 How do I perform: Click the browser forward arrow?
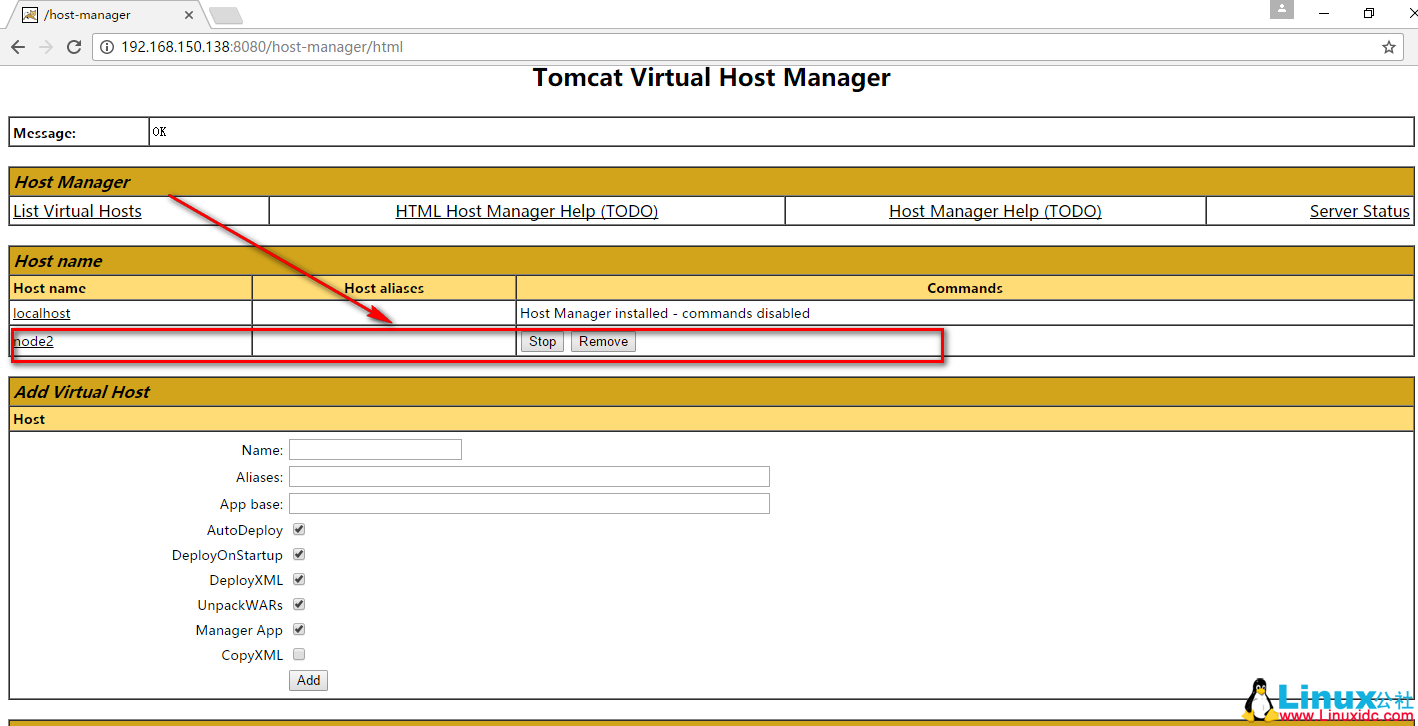click(x=46, y=47)
